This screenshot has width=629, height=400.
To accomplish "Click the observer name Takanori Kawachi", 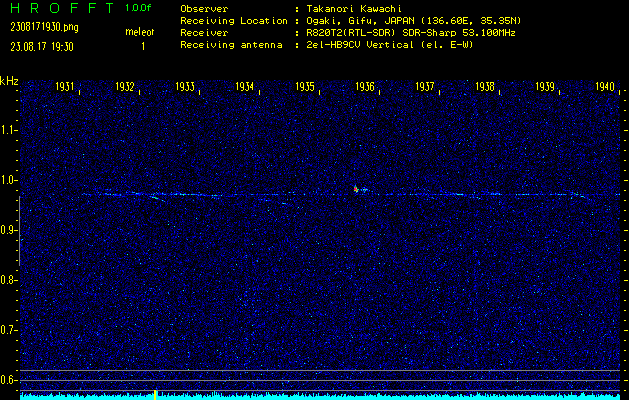I will tap(349, 8).
